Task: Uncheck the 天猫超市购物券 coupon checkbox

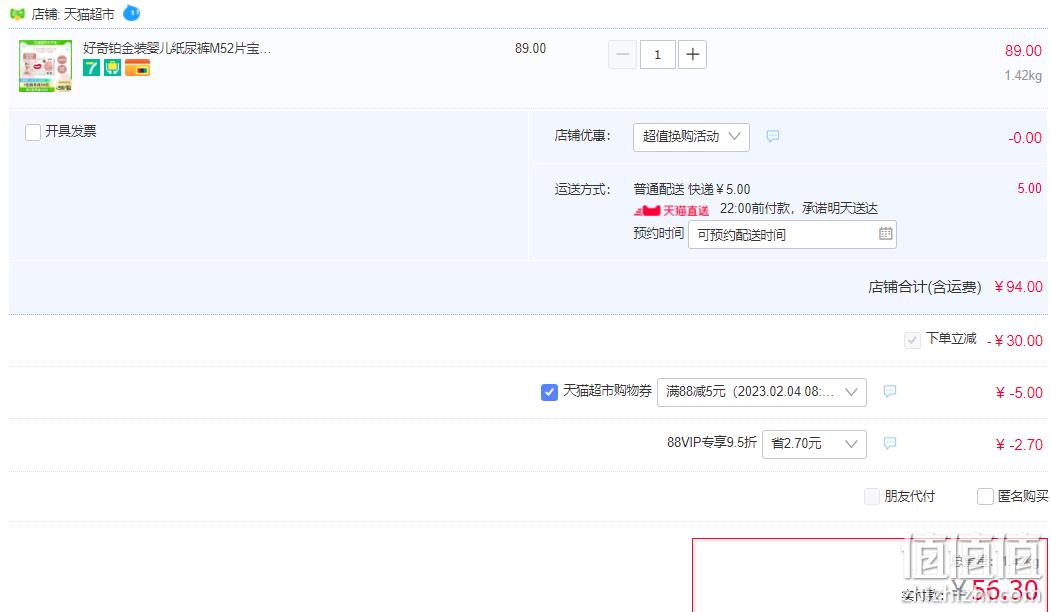Action: [549, 392]
